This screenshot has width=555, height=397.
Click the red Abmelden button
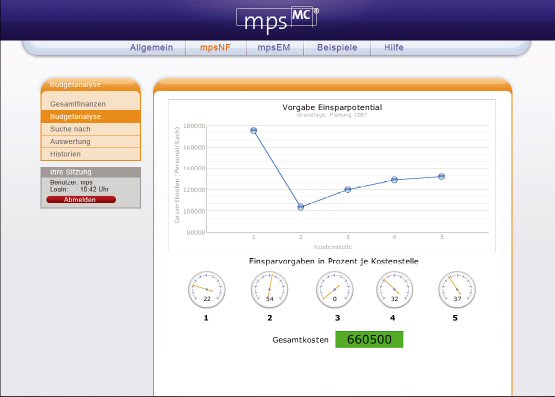tap(81, 200)
